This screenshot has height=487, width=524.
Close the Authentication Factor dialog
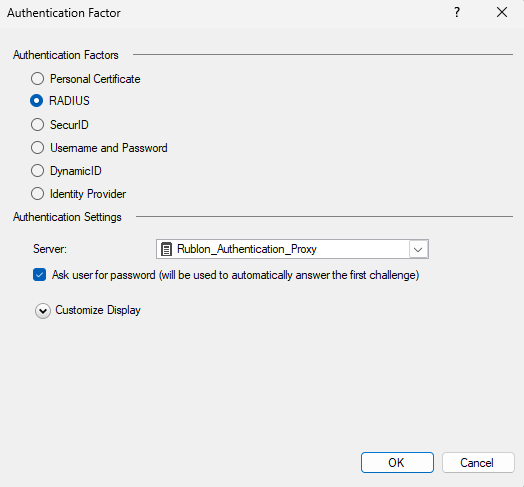[x=502, y=13]
